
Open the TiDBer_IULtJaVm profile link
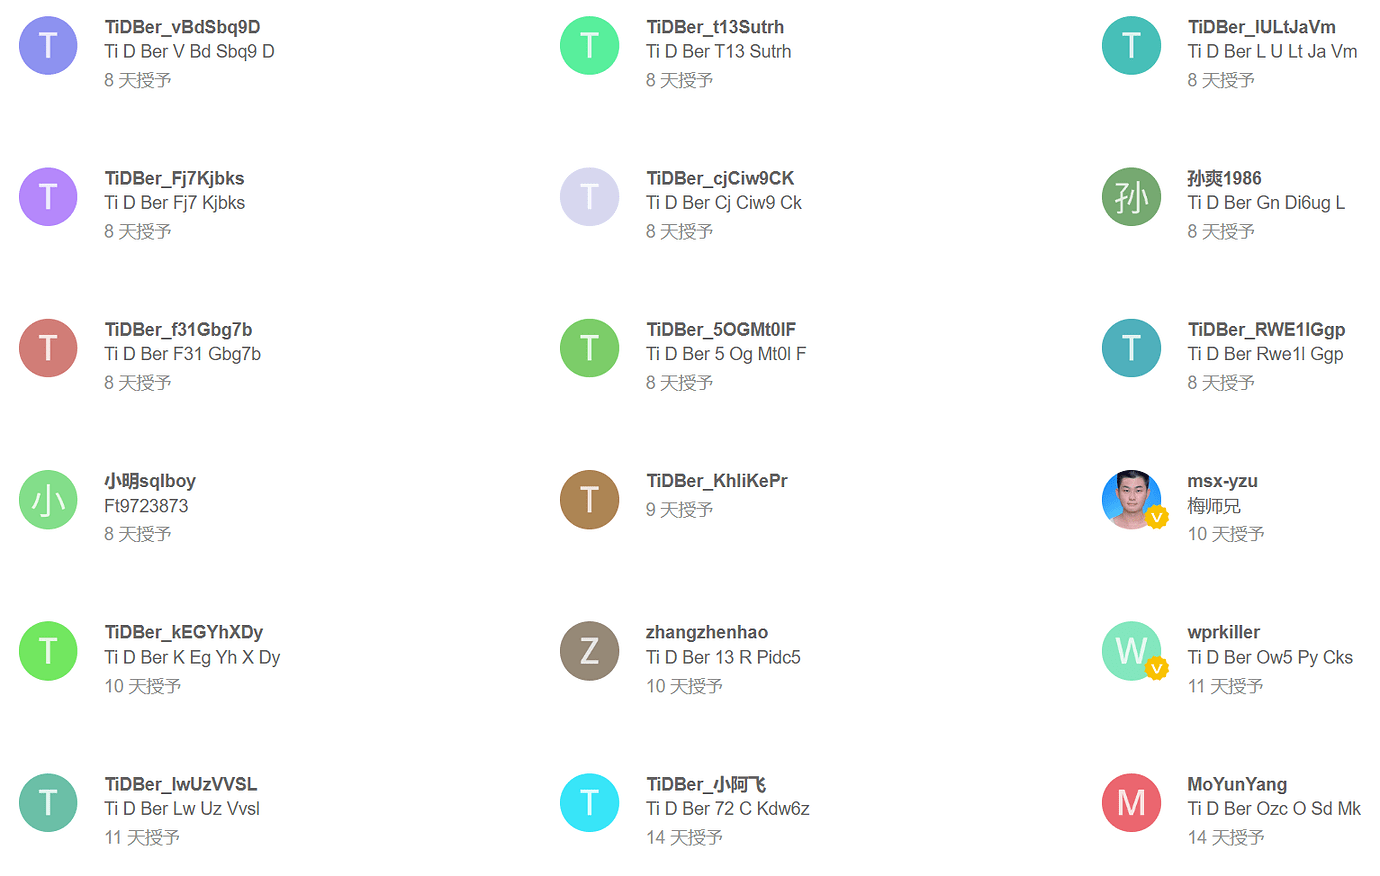[x=1261, y=27]
